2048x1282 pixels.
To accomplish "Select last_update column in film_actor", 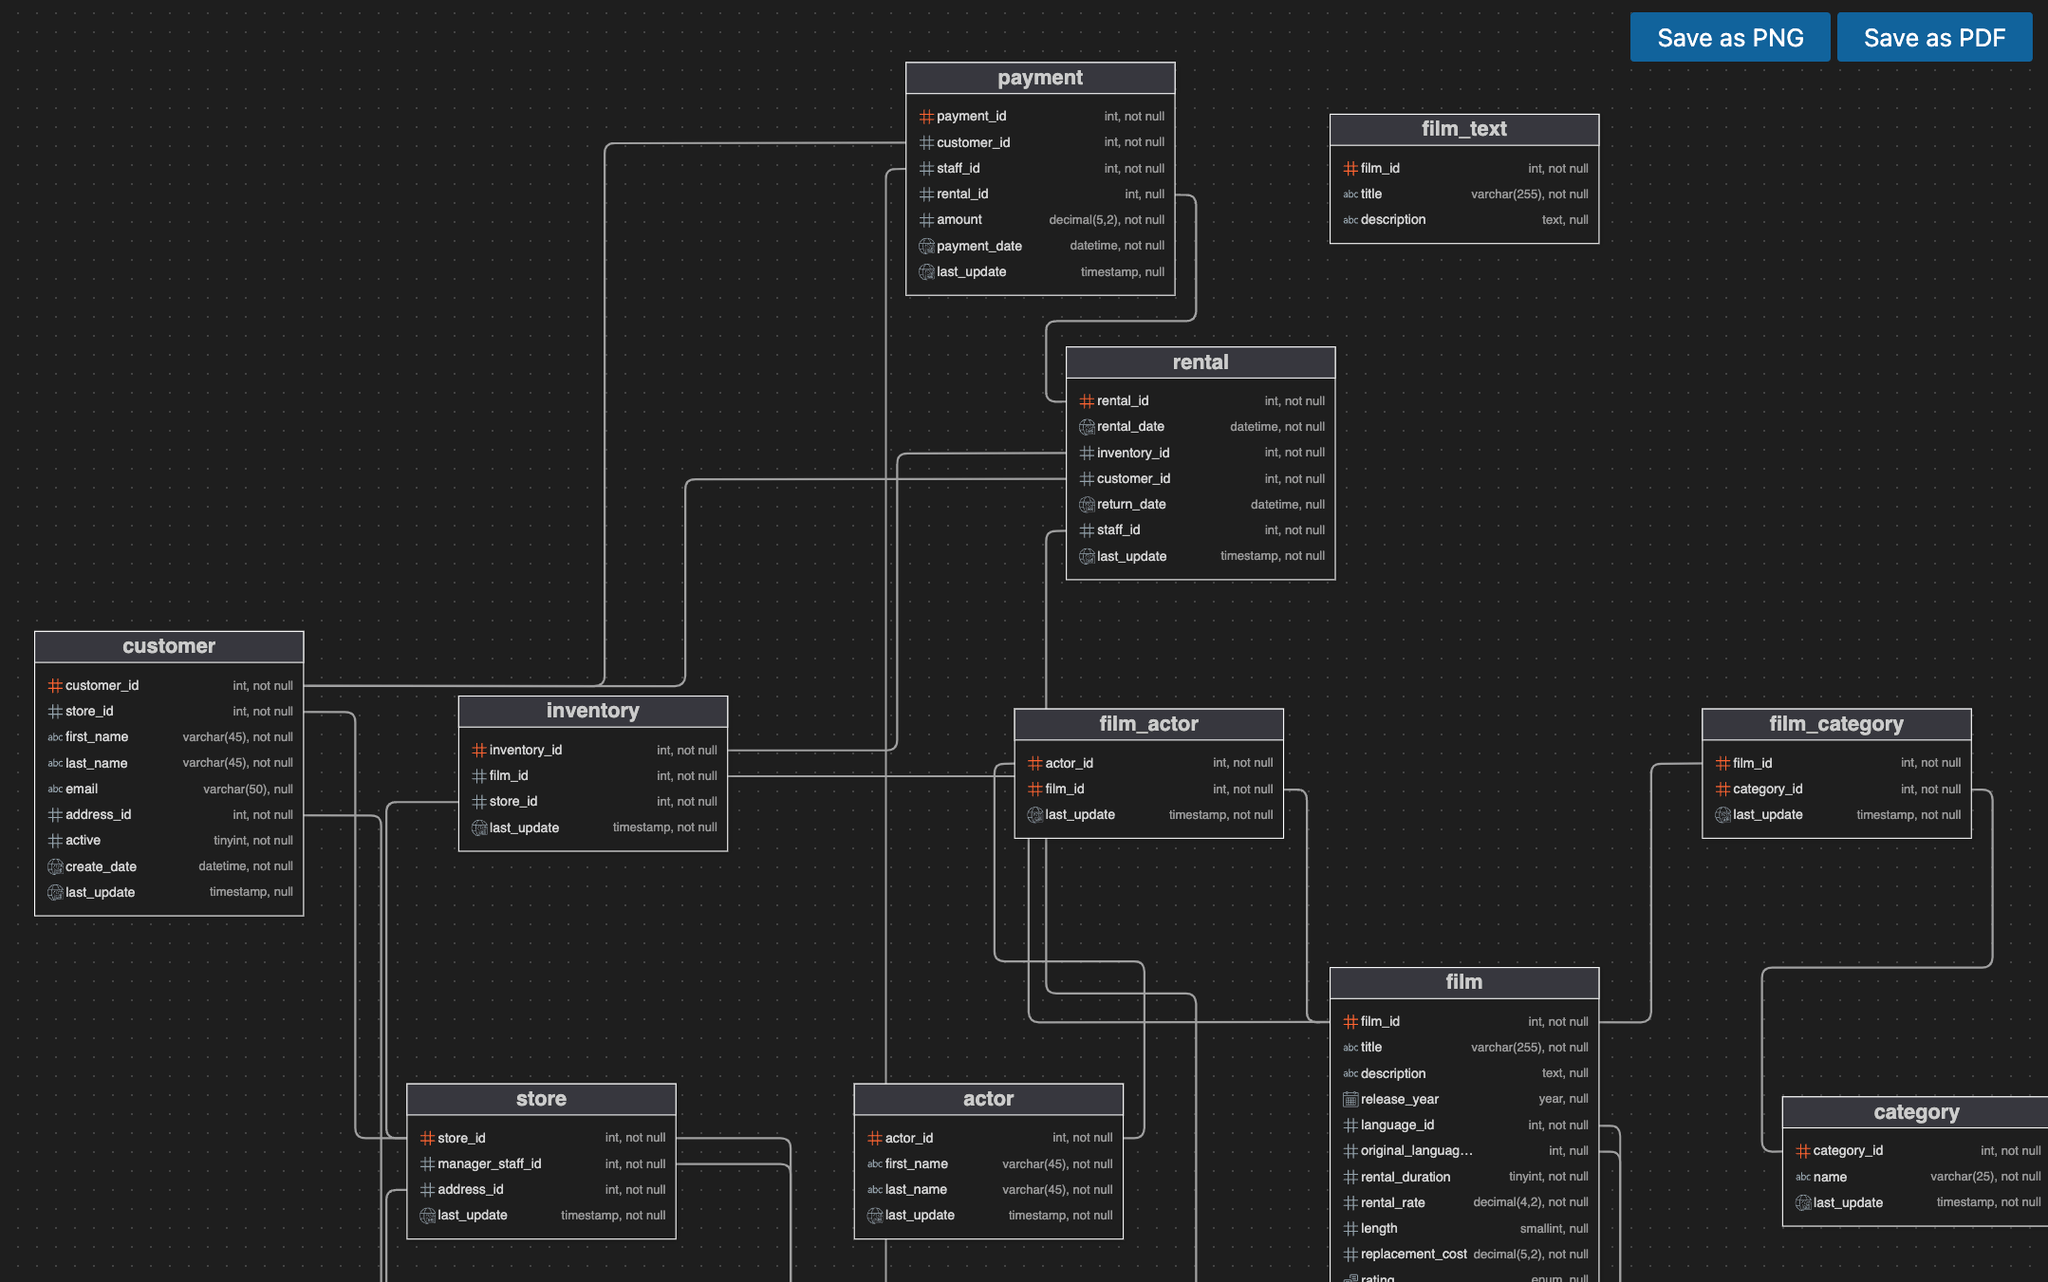I will [x=1148, y=815].
